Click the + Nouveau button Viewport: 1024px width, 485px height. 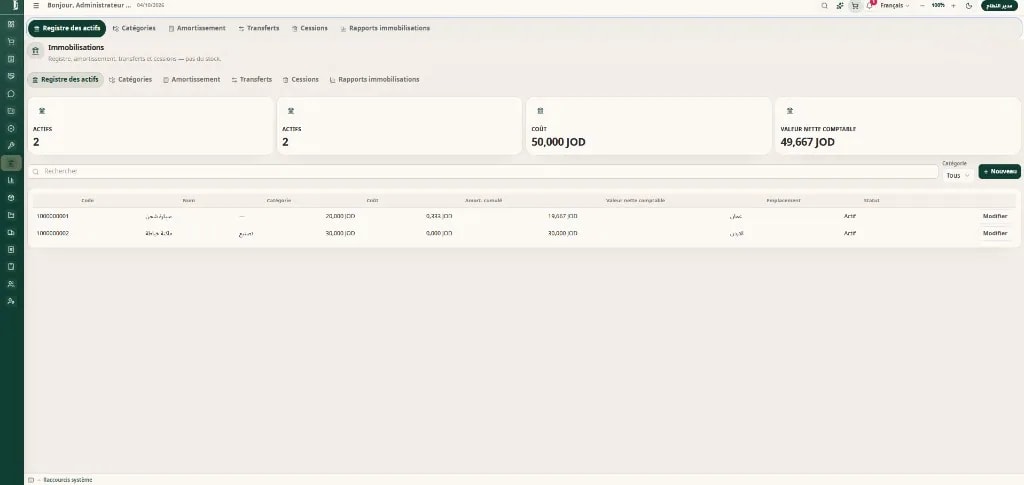click(999, 172)
